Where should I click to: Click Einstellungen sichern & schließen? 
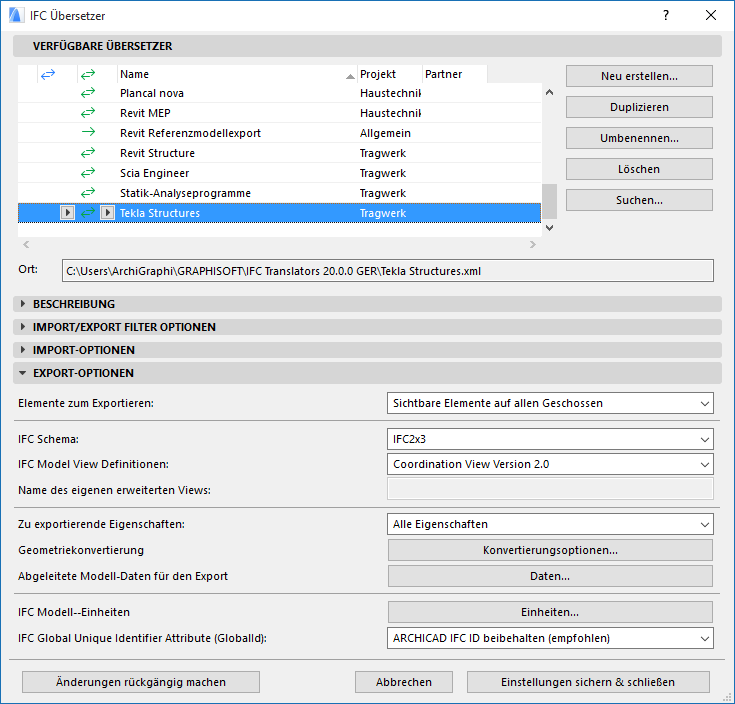point(588,682)
